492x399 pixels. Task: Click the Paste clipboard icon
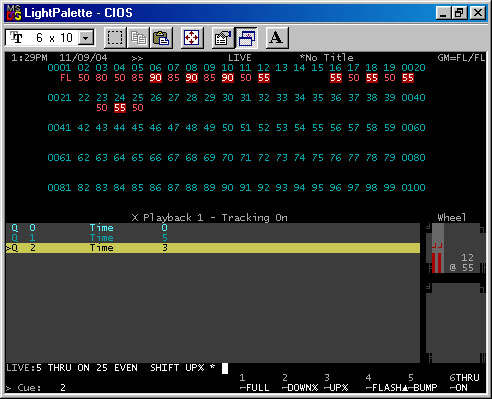point(161,38)
